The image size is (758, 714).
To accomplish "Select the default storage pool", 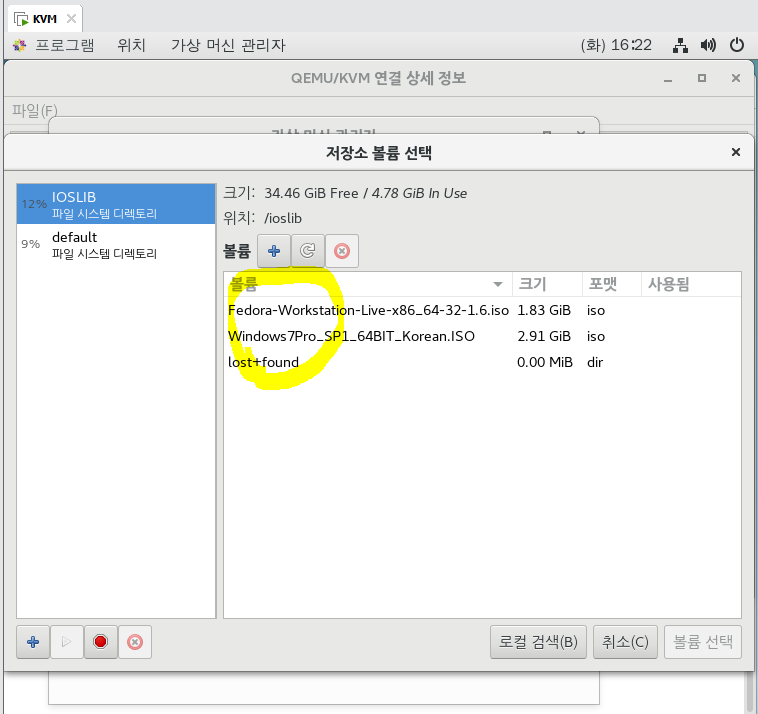I will coord(116,245).
